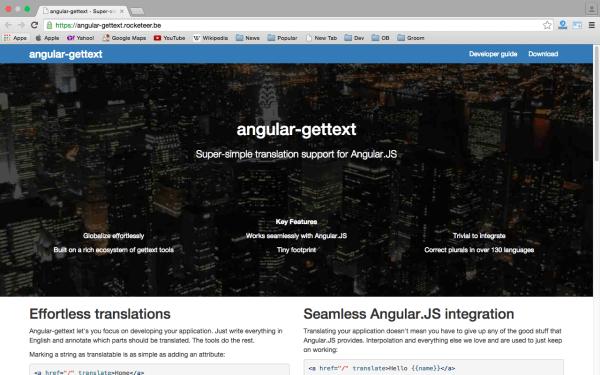600x375 pixels.
Task: Click the browser forward arrow
Action: point(21,25)
